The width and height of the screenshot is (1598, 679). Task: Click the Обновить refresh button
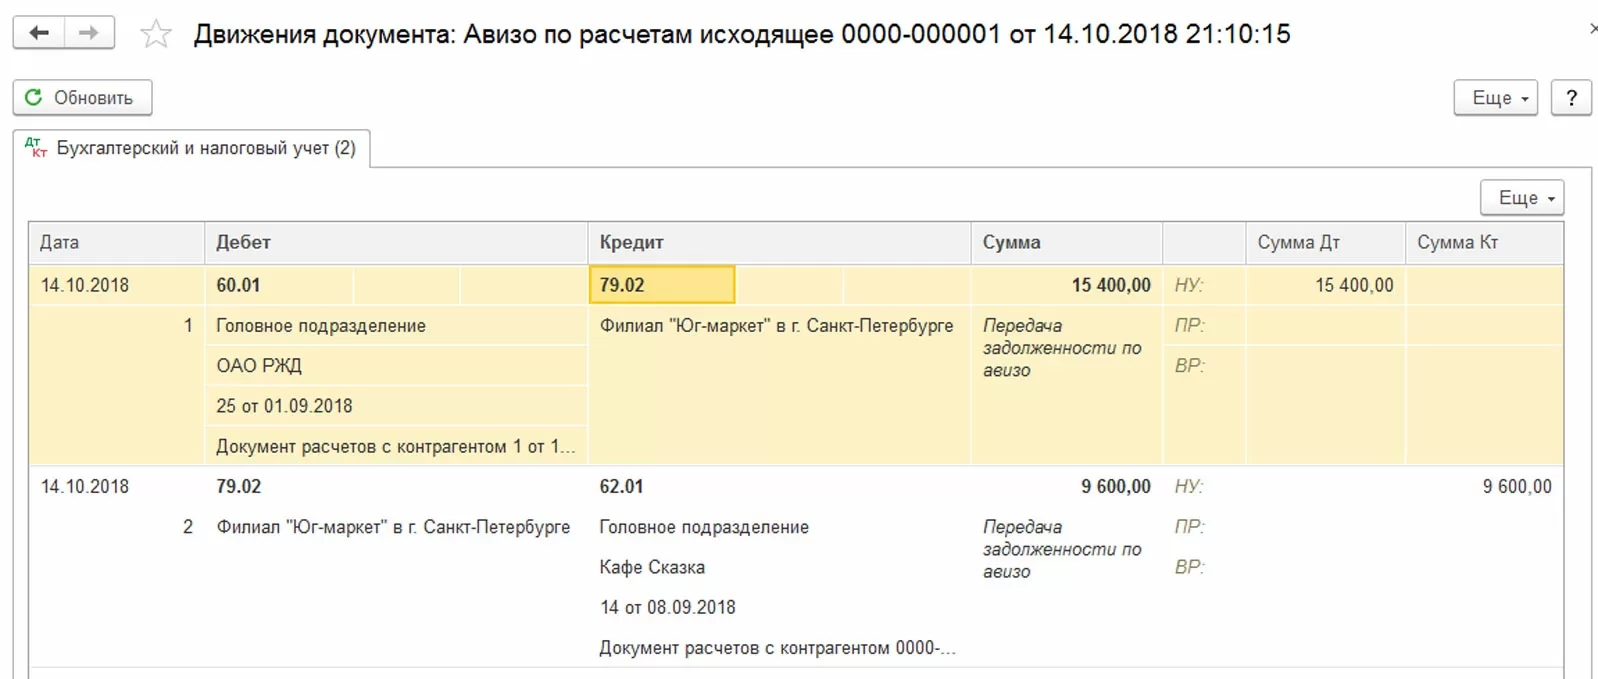(x=82, y=98)
